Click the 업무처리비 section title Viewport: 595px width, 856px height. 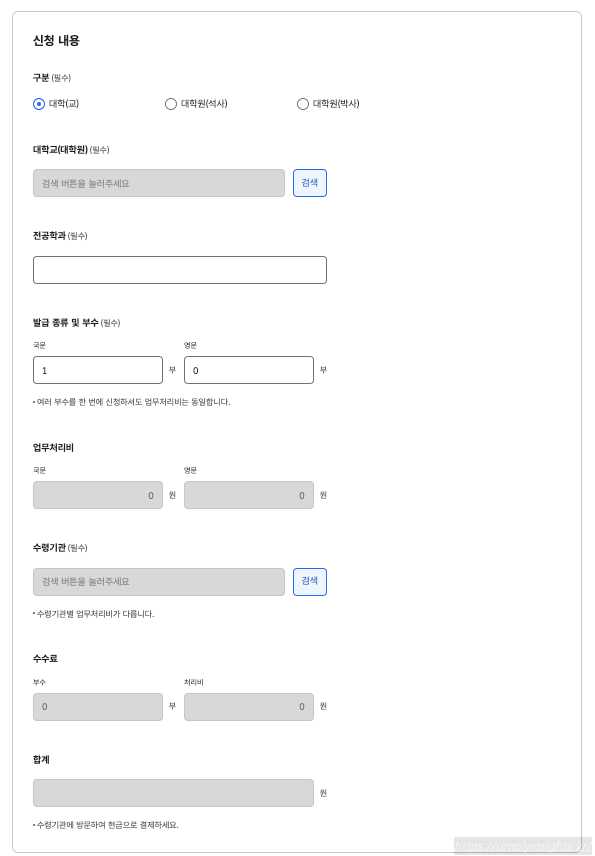52,447
